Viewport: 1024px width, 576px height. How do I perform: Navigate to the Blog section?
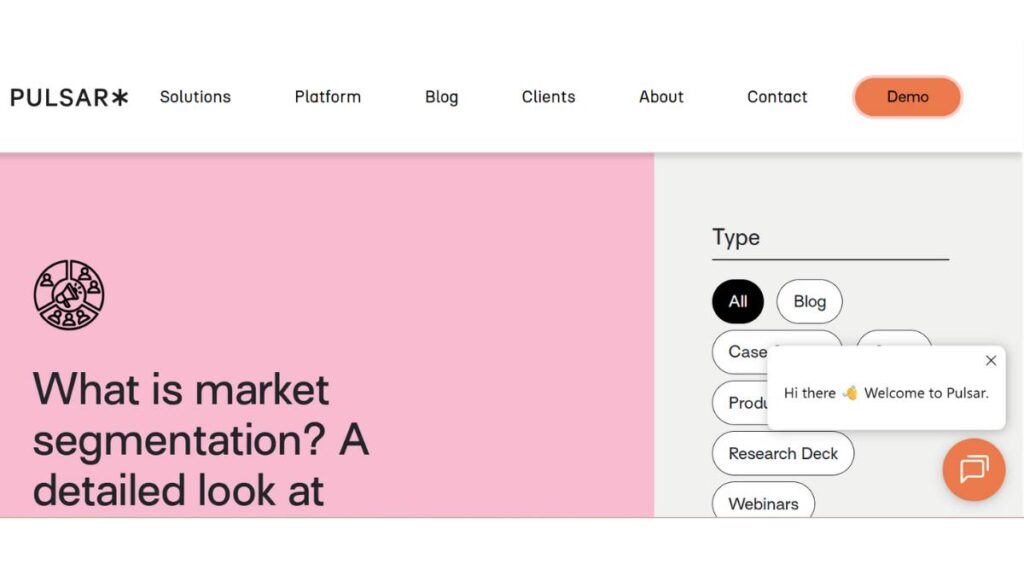click(x=441, y=96)
